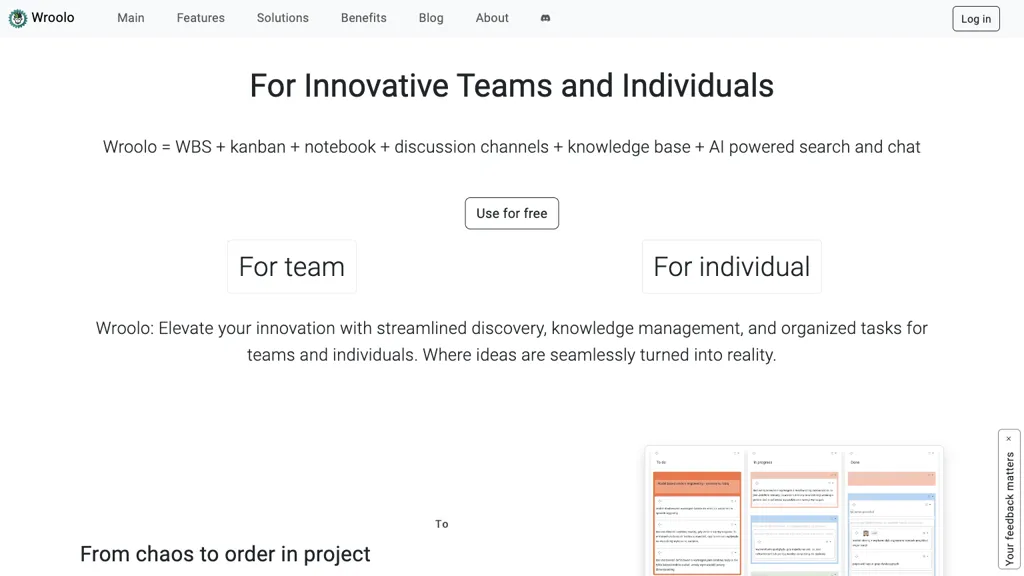This screenshot has height=576, width=1024.
Task: Select Solutions in the navigation bar
Action: click(x=283, y=18)
